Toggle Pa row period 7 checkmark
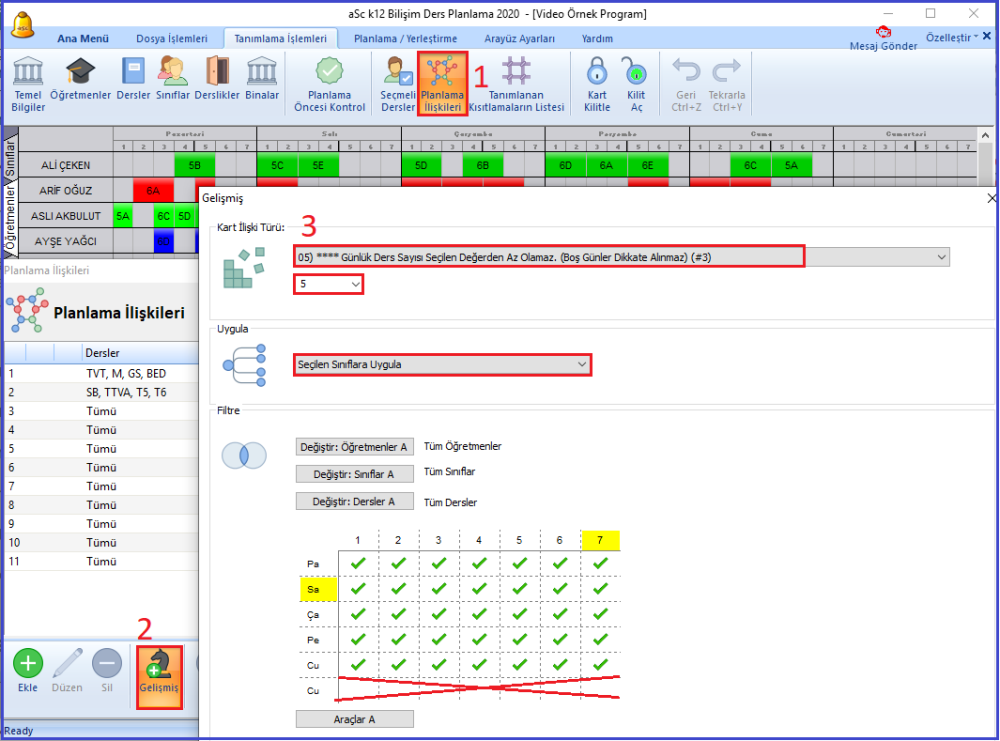Viewport: 1000px width, 741px height. pos(600,564)
